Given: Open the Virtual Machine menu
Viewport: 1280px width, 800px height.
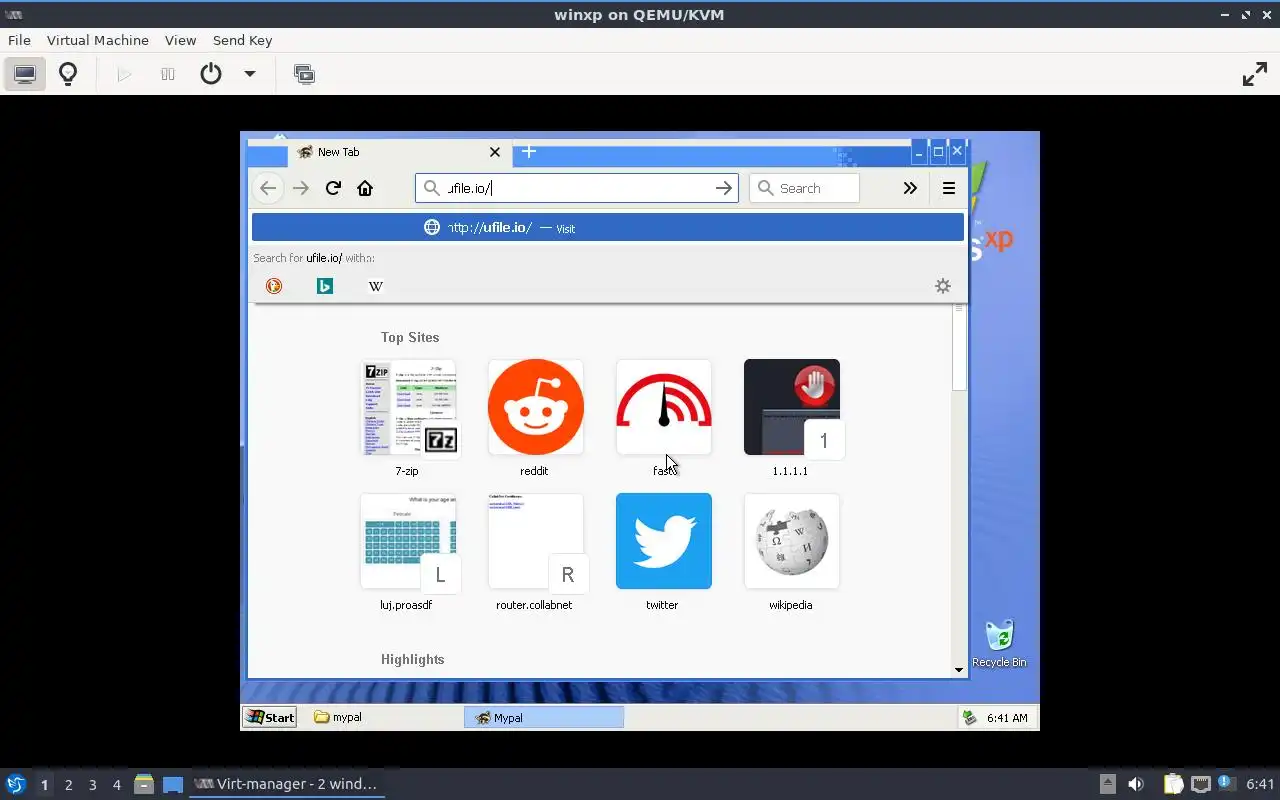Looking at the screenshot, I should 98,40.
